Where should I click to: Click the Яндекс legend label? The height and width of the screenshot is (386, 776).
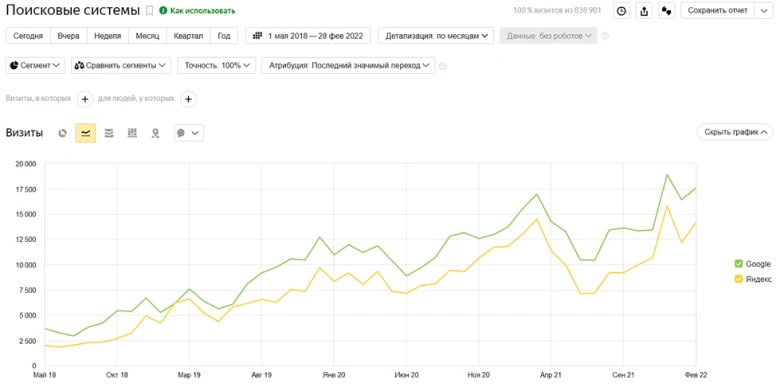(758, 279)
